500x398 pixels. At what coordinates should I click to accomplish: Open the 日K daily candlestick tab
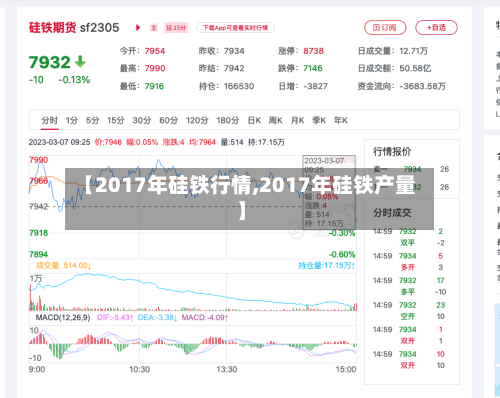pyautogui.click(x=254, y=120)
